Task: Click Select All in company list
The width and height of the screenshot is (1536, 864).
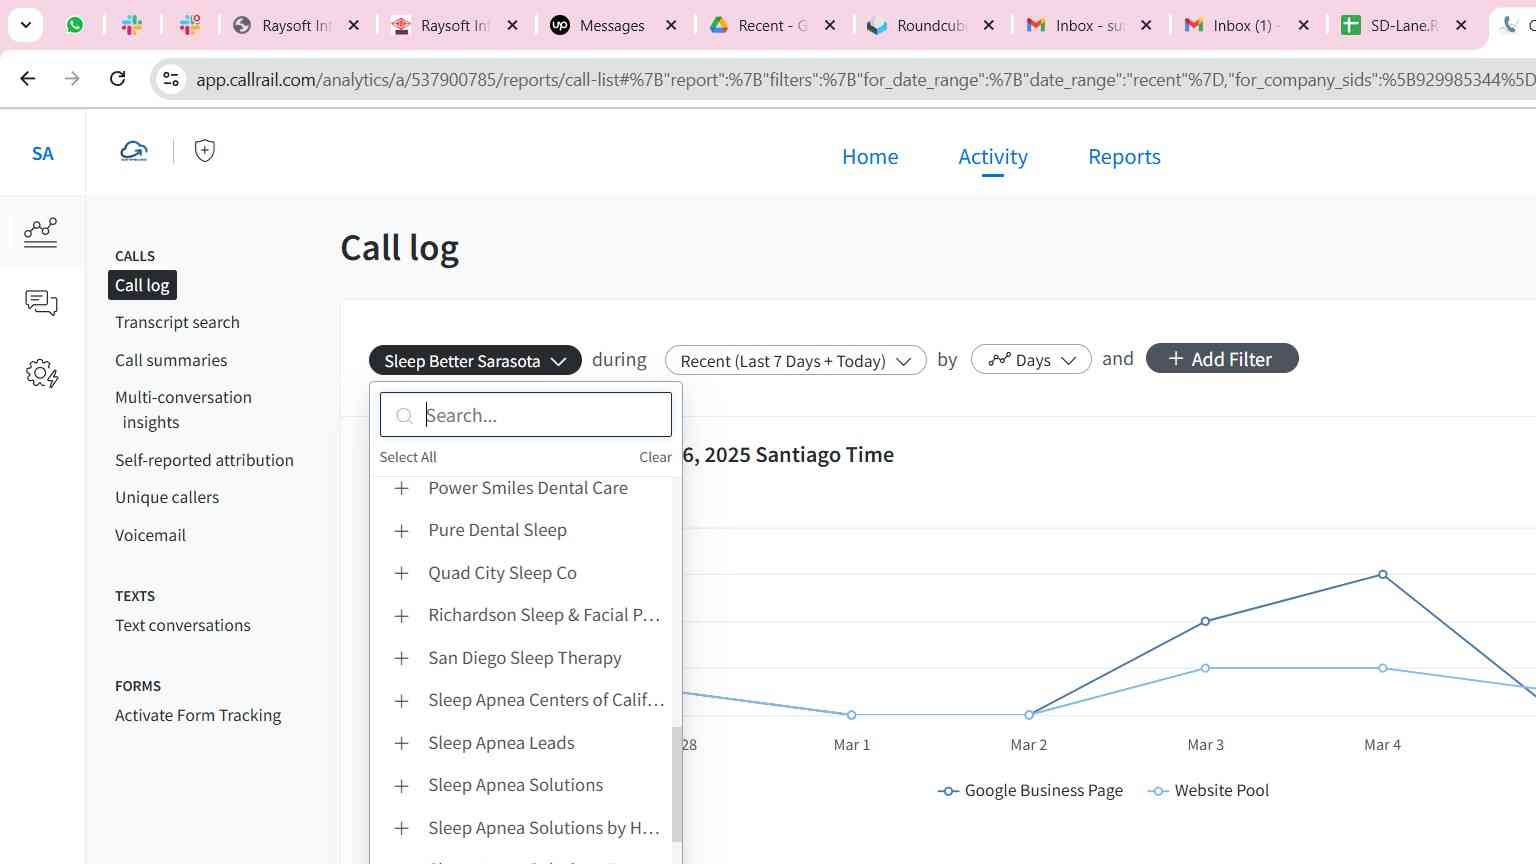Action: pyautogui.click(x=408, y=457)
